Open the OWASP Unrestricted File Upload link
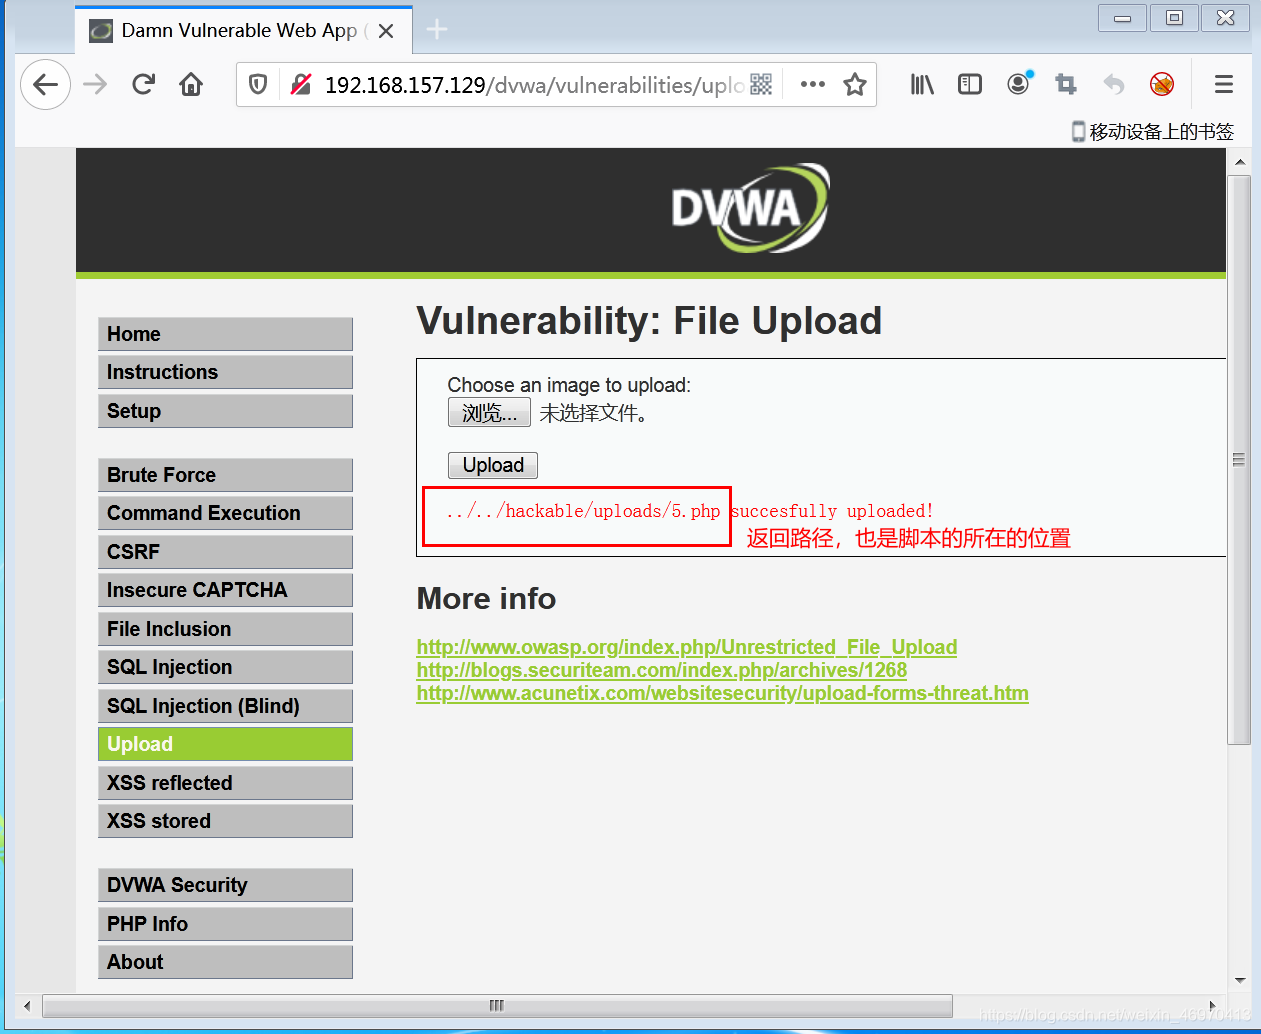The image size is (1261, 1034). tap(687, 647)
